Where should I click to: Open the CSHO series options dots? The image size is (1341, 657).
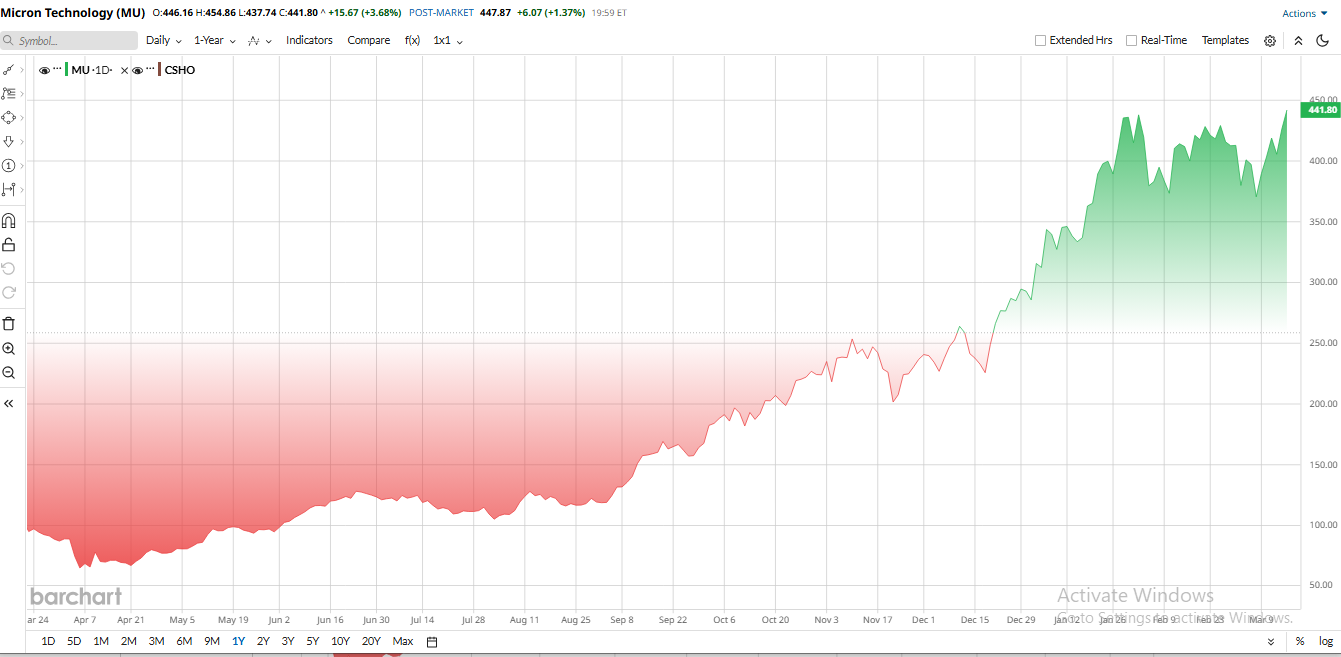150,70
